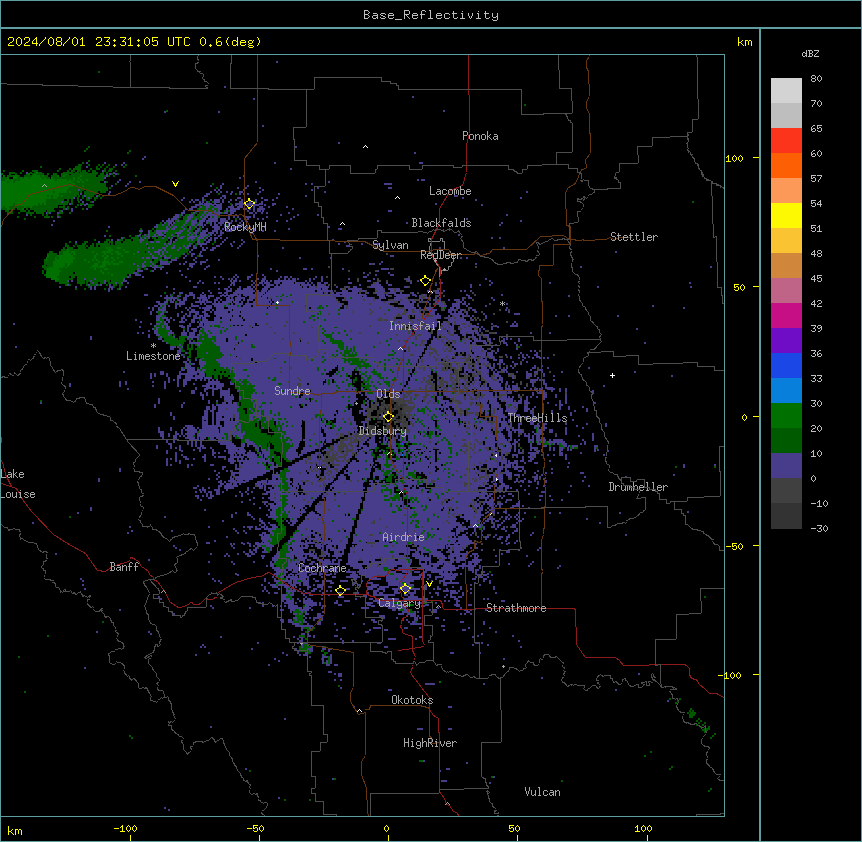
Task: Click the yellow V marker northwest of RockyMH
Action: [175, 184]
